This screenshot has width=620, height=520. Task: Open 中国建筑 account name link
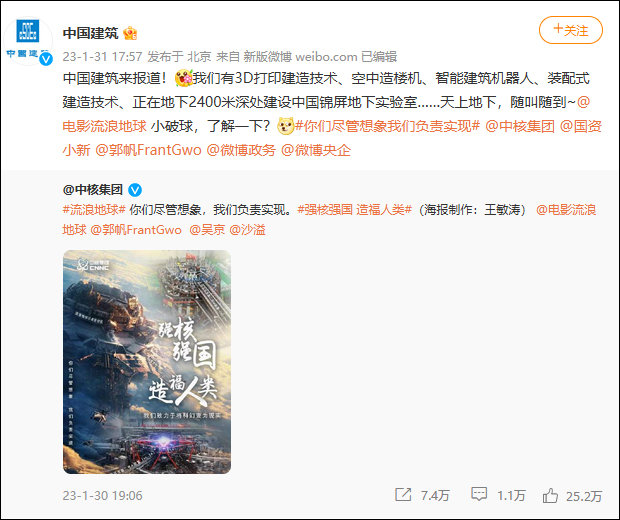[x=91, y=33]
